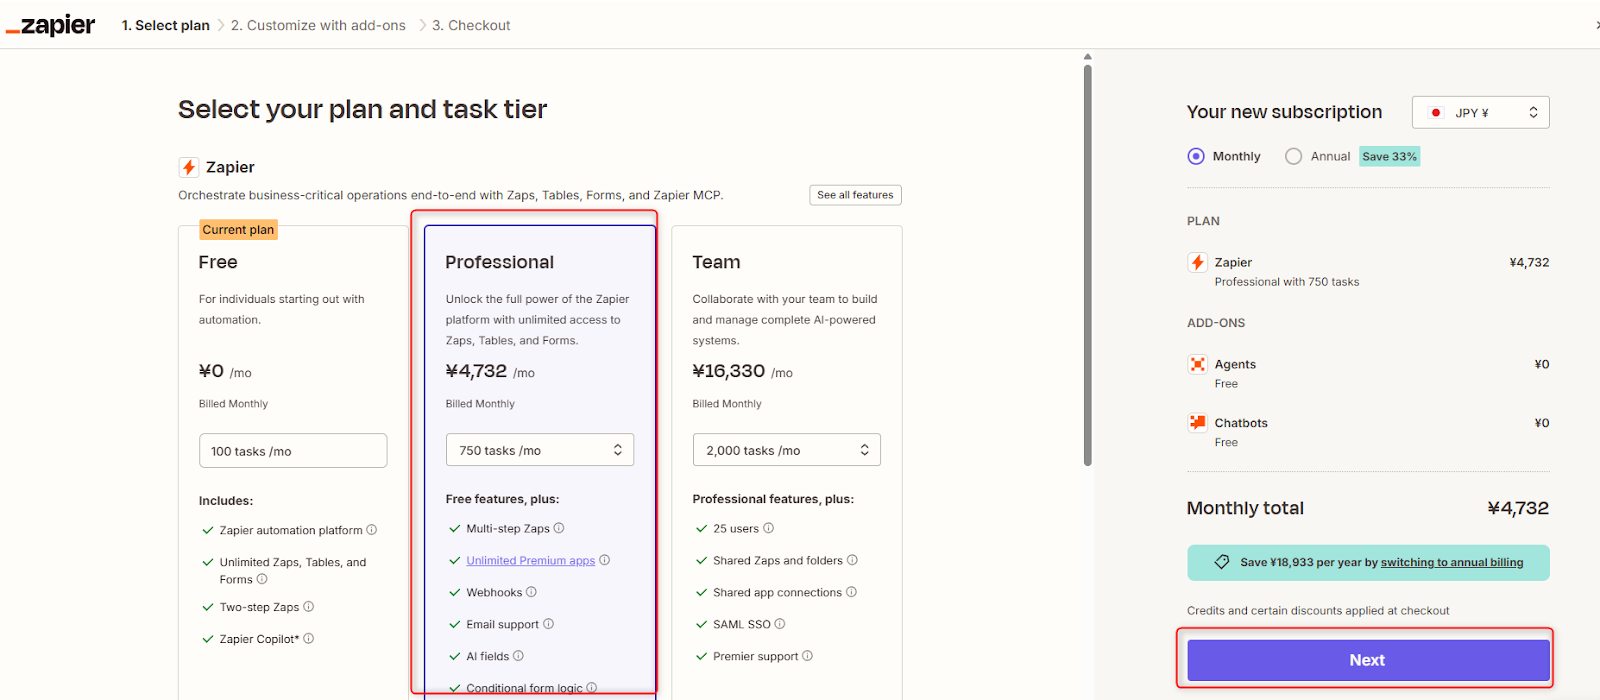The width and height of the screenshot is (1600, 700).
Task: Click info icon next to Zapier automation platform
Action: 372,530
